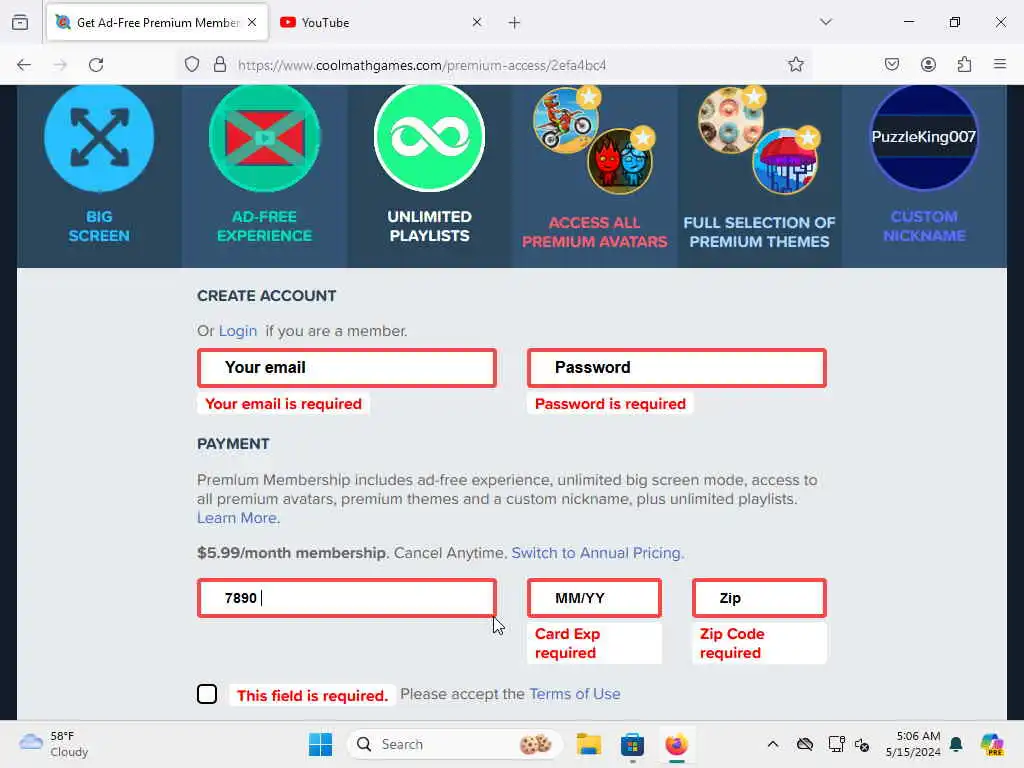Expand the system tray hidden icons chevron
Viewport: 1024px width, 768px height.
click(x=773, y=744)
